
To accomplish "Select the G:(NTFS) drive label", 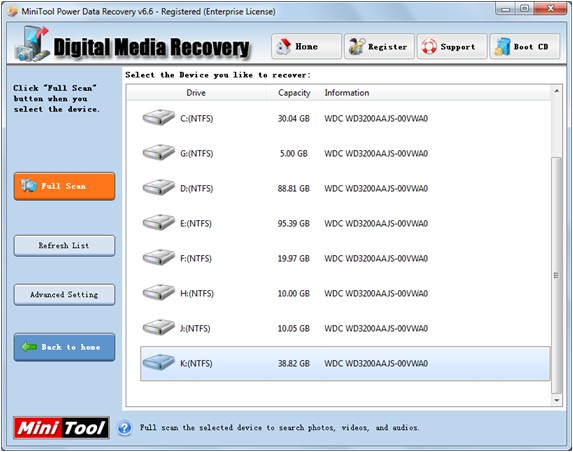I will coord(197,153).
